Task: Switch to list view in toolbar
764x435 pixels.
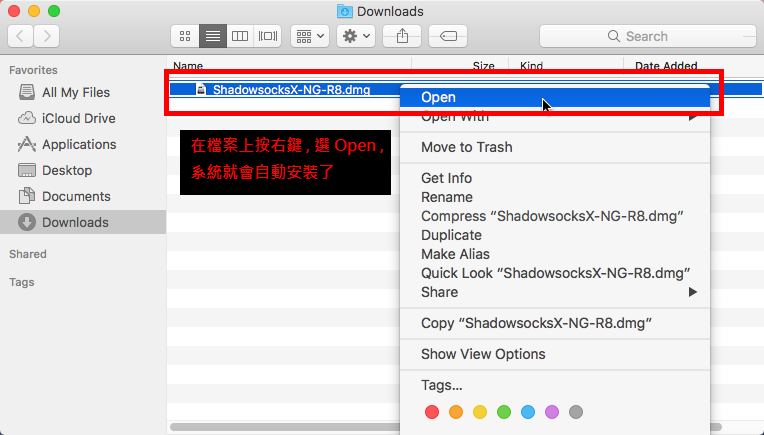Action: [212, 36]
